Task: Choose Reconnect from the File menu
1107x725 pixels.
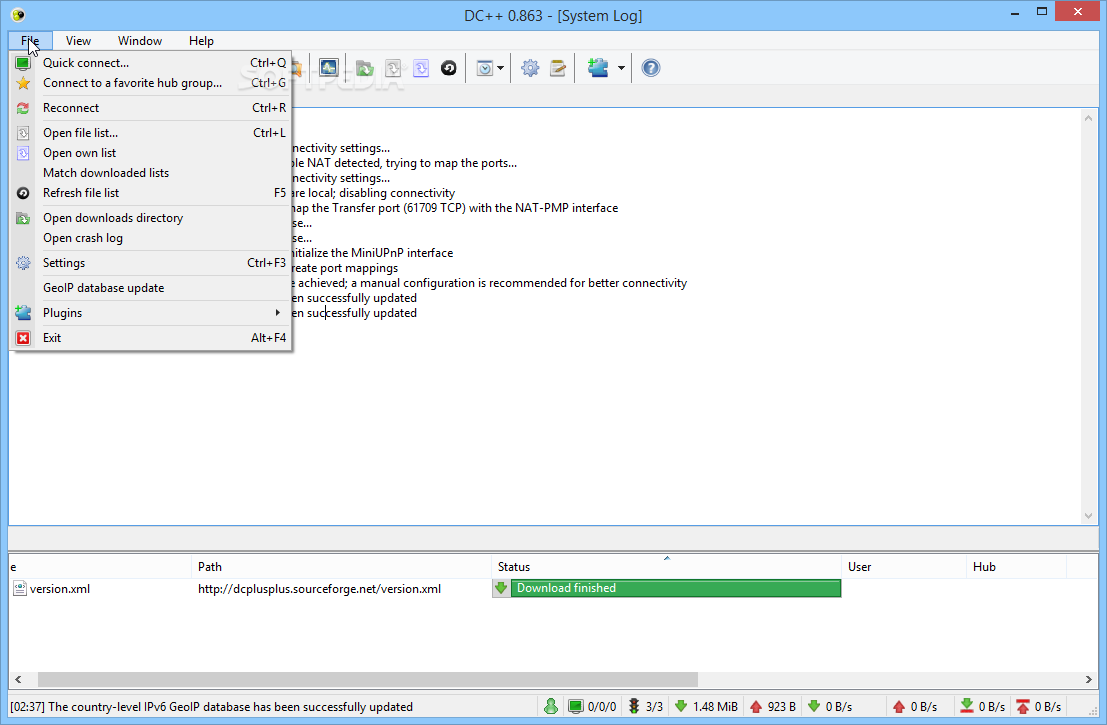Action: point(150,108)
